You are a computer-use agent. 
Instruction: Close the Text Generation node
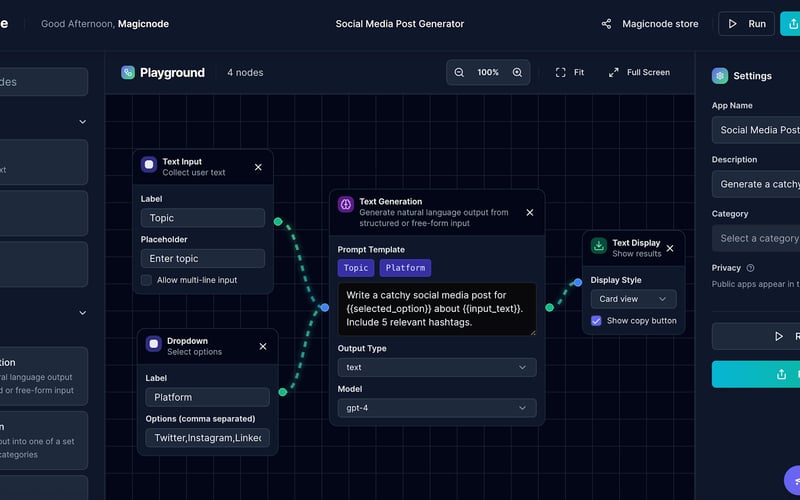(530, 212)
